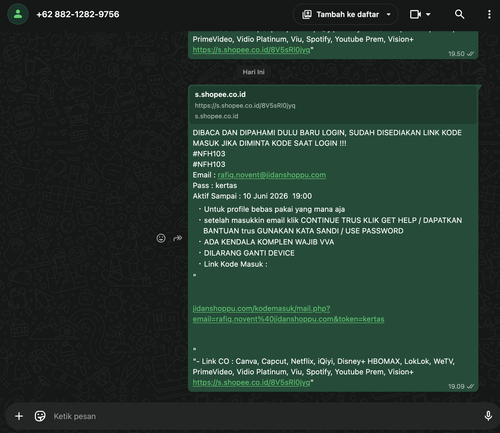The width and height of the screenshot is (500, 433).
Task: Forward the message with arrow icon
Action: (x=177, y=238)
